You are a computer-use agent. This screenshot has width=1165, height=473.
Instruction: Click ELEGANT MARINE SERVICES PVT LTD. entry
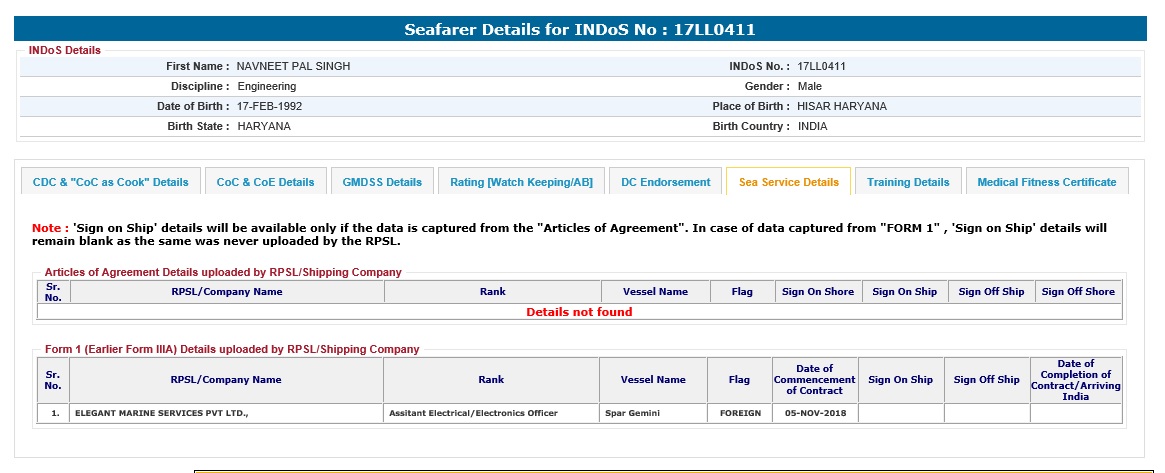point(159,413)
